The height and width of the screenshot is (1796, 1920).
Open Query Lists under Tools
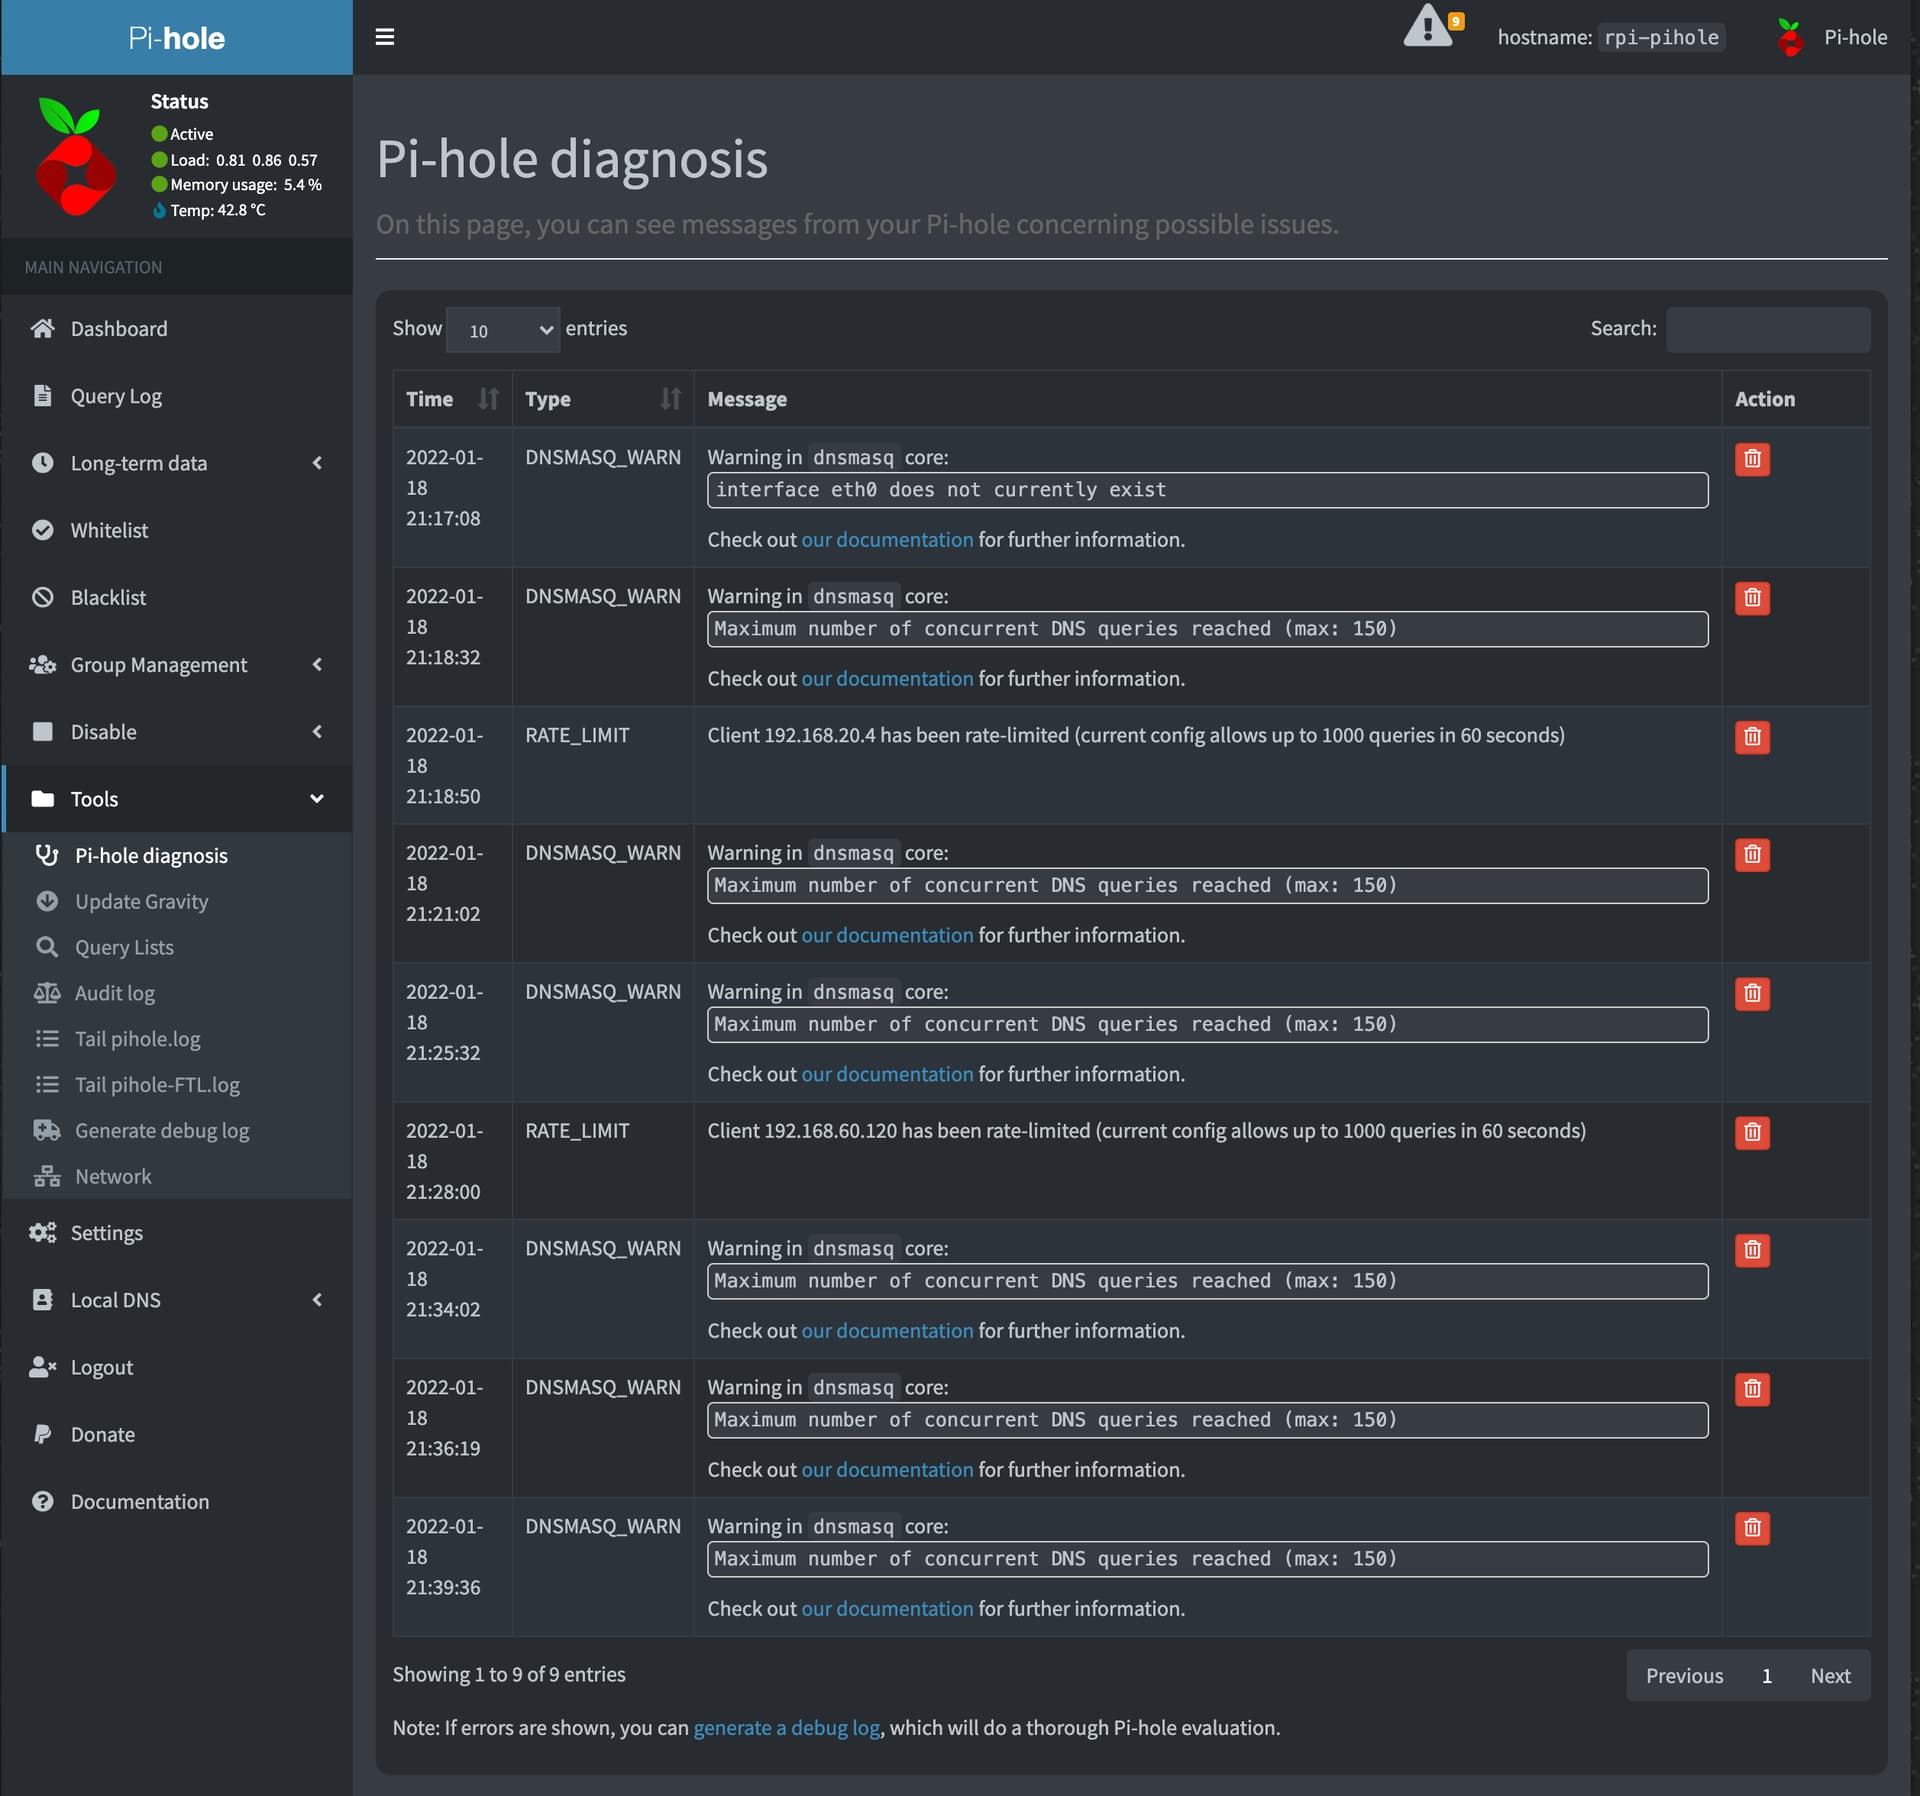pyautogui.click(x=177, y=947)
